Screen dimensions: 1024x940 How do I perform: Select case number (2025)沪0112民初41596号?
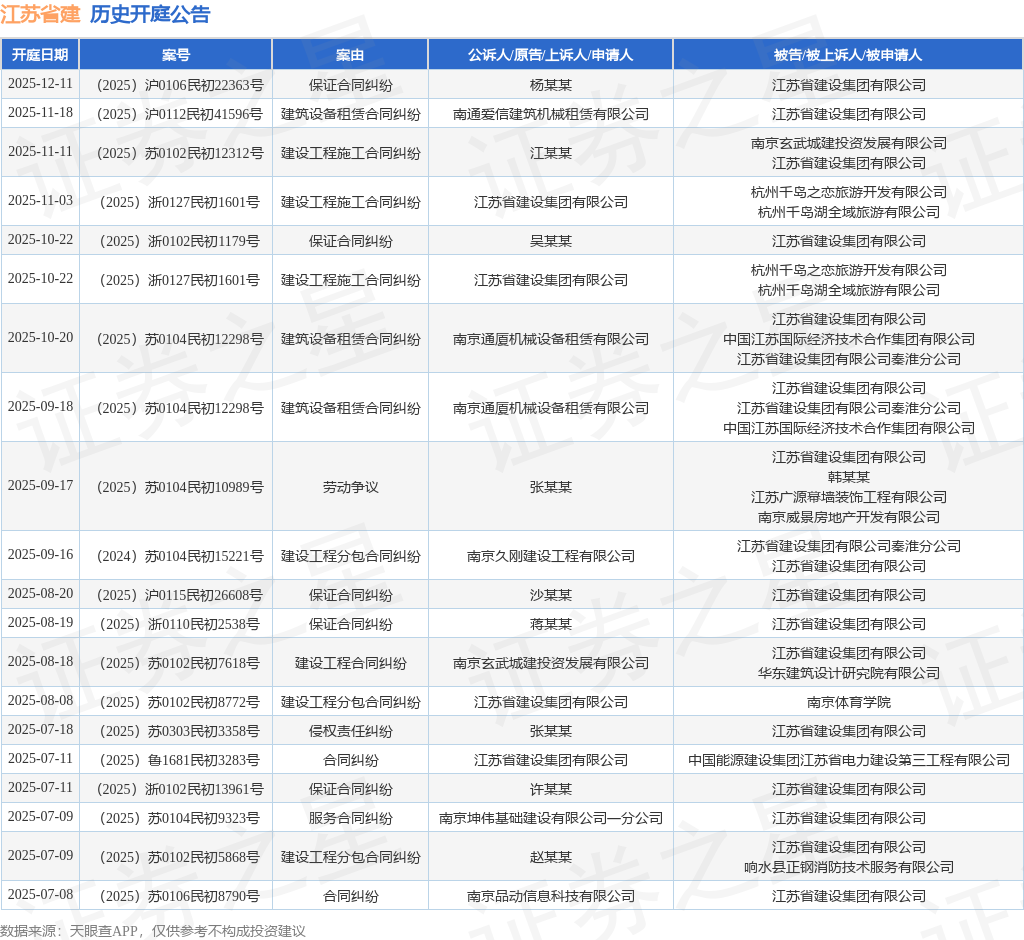[180, 114]
